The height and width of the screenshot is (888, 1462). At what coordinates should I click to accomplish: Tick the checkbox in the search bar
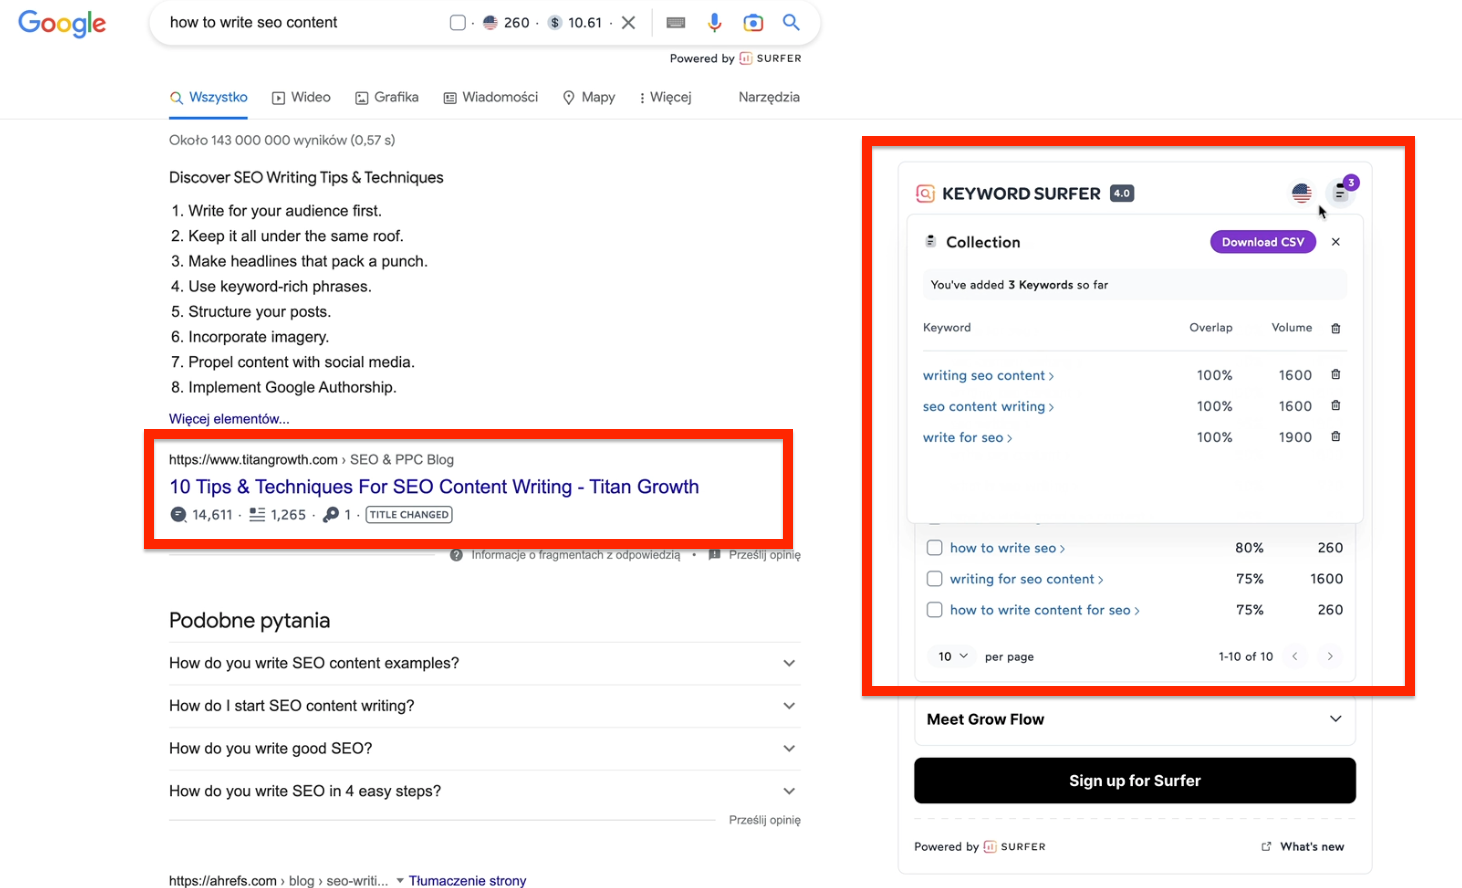click(x=457, y=22)
